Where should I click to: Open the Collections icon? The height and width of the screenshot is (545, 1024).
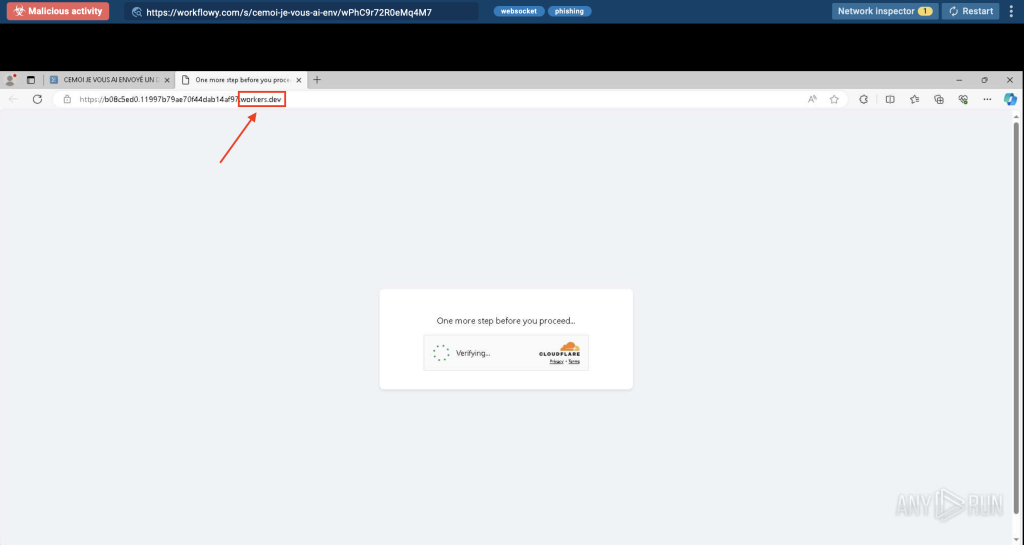click(939, 99)
